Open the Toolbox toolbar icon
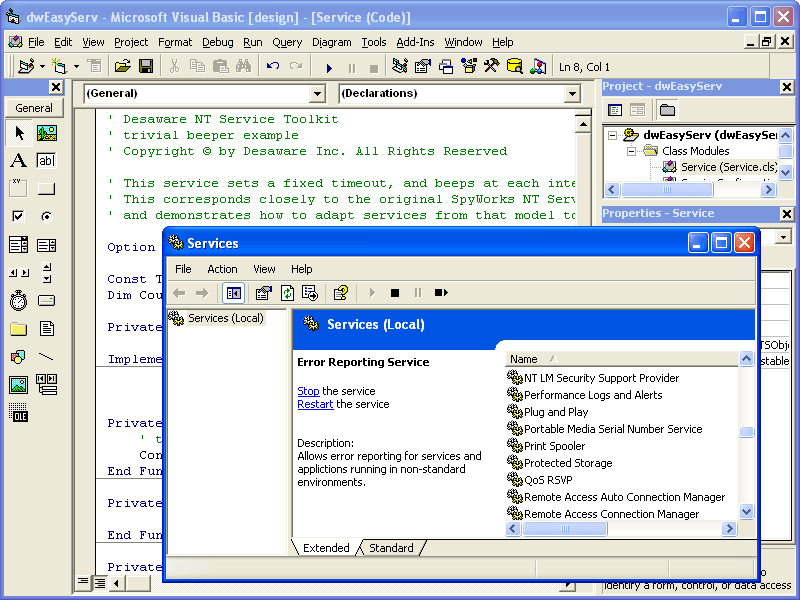800x600 pixels. [491, 66]
